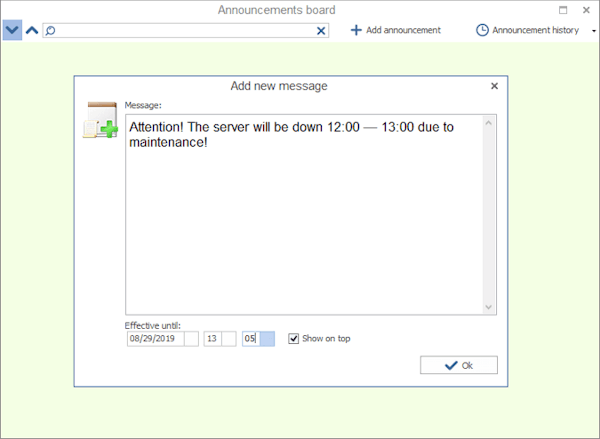Clear the search box with X icon
Image resolution: width=600 pixels, height=439 pixels.
[x=321, y=31]
